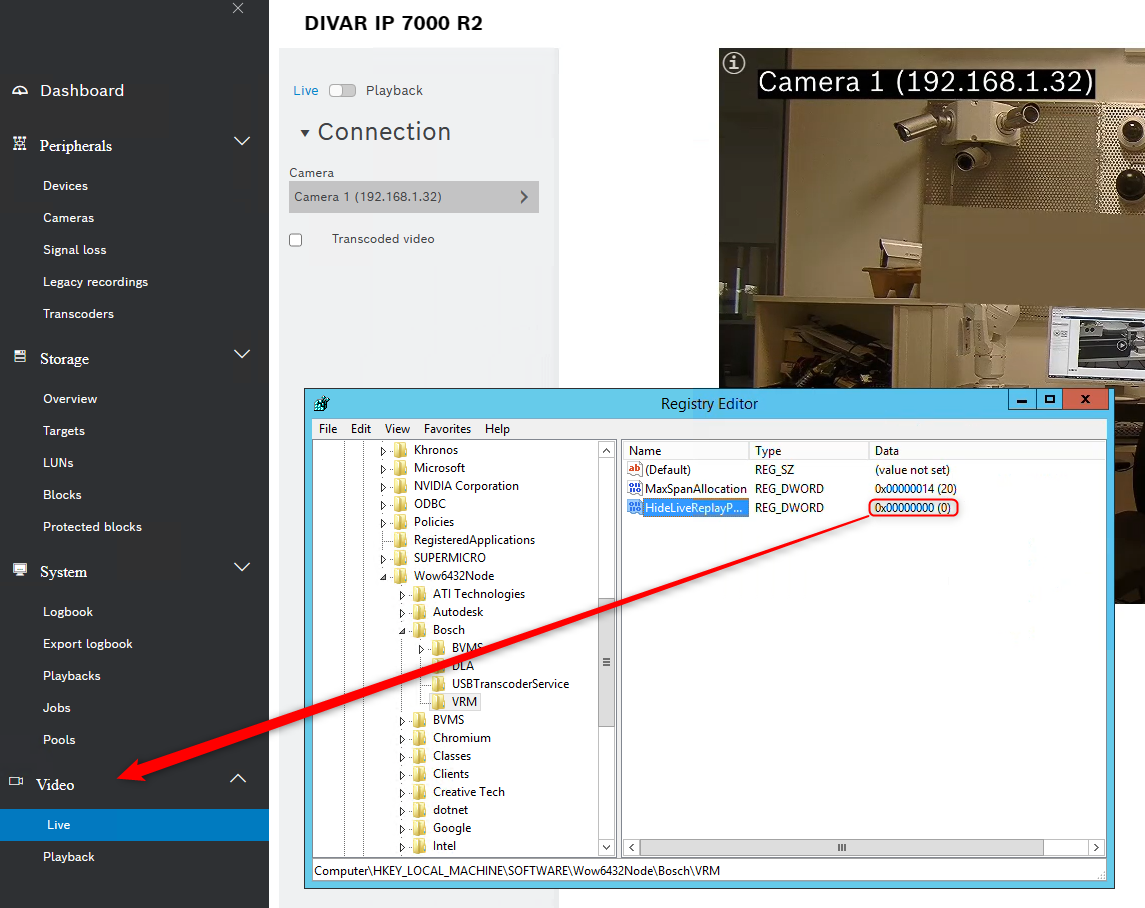Collapse the Video section chevron
Image resolution: width=1145 pixels, height=908 pixels.
coord(238,778)
